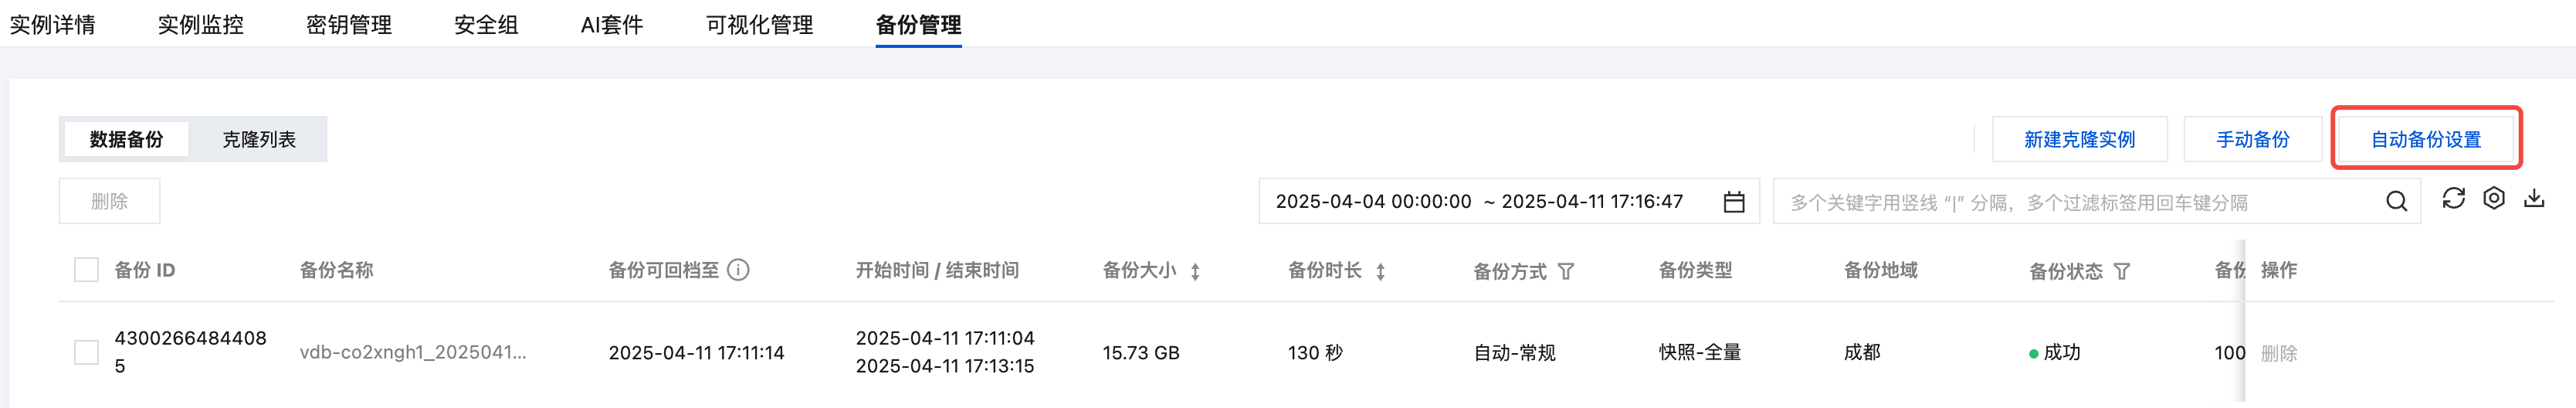This screenshot has width=2576, height=408.
Task: Click the search magnifier icon
Action: [x=2396, y=202]
